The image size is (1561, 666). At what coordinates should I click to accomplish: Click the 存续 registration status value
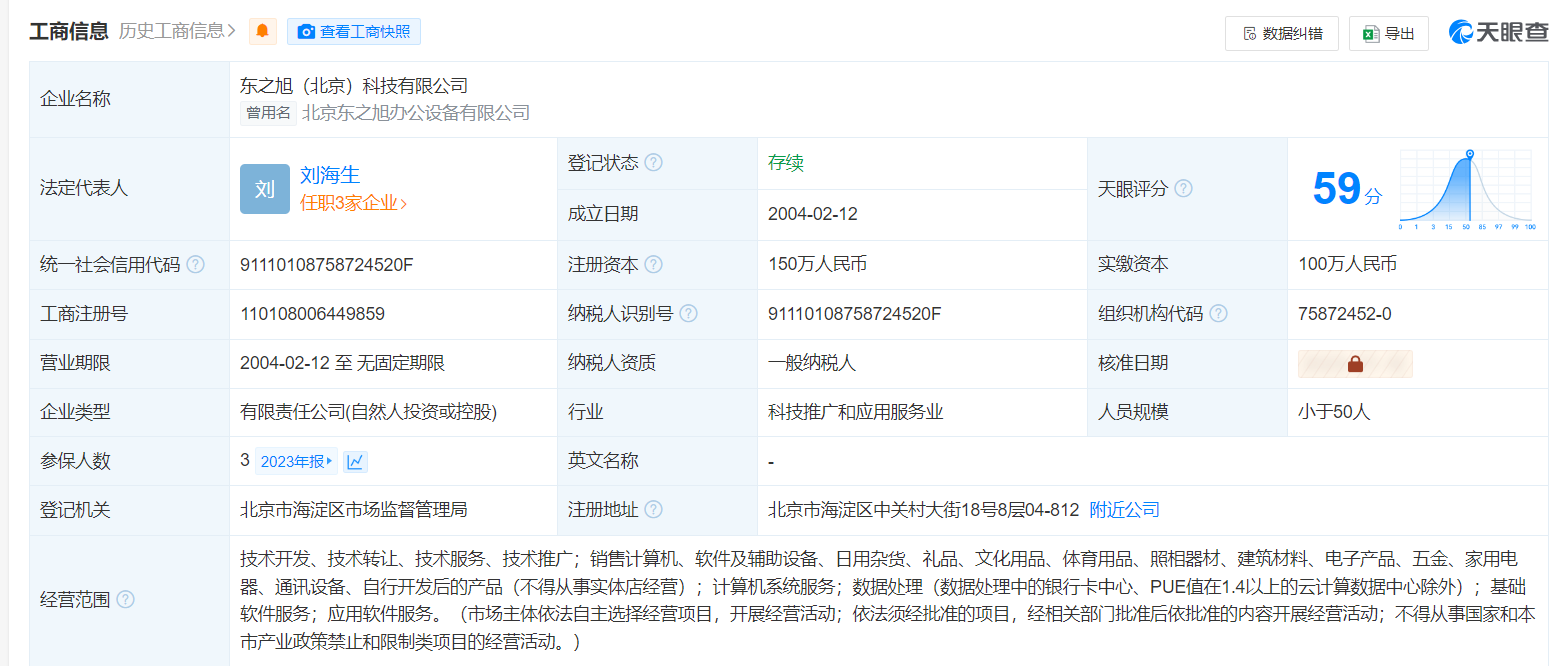point(786,163)
